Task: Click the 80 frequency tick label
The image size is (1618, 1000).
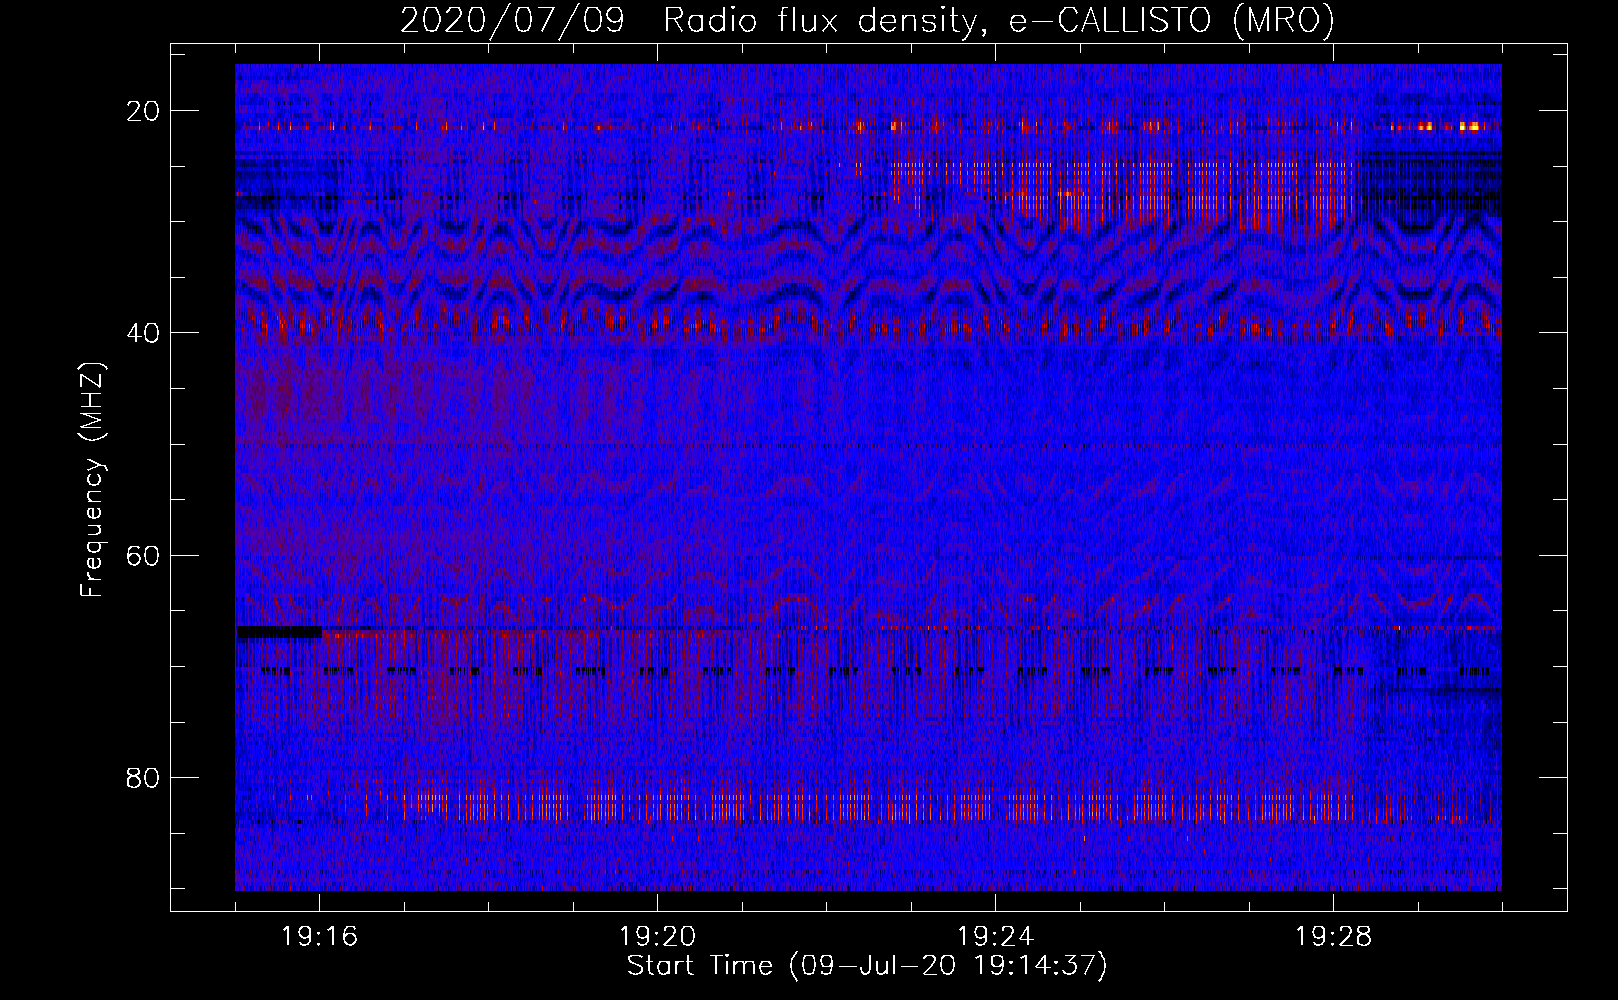Action: click(144, 778)
